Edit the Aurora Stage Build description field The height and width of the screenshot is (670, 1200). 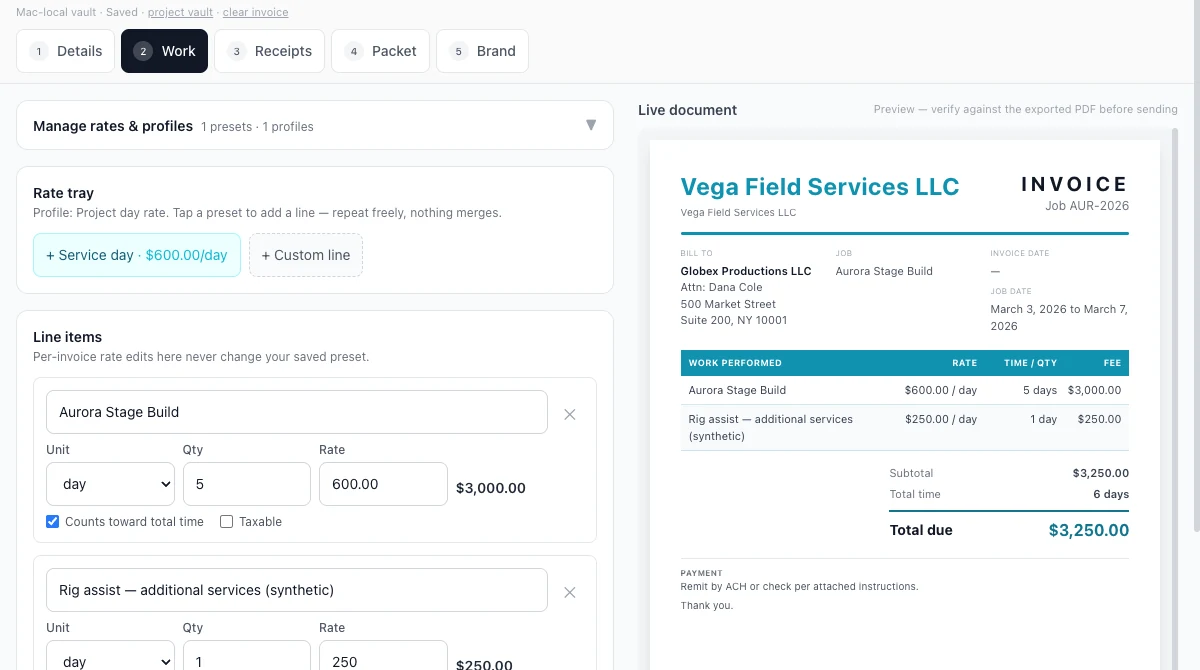[297, 412]
